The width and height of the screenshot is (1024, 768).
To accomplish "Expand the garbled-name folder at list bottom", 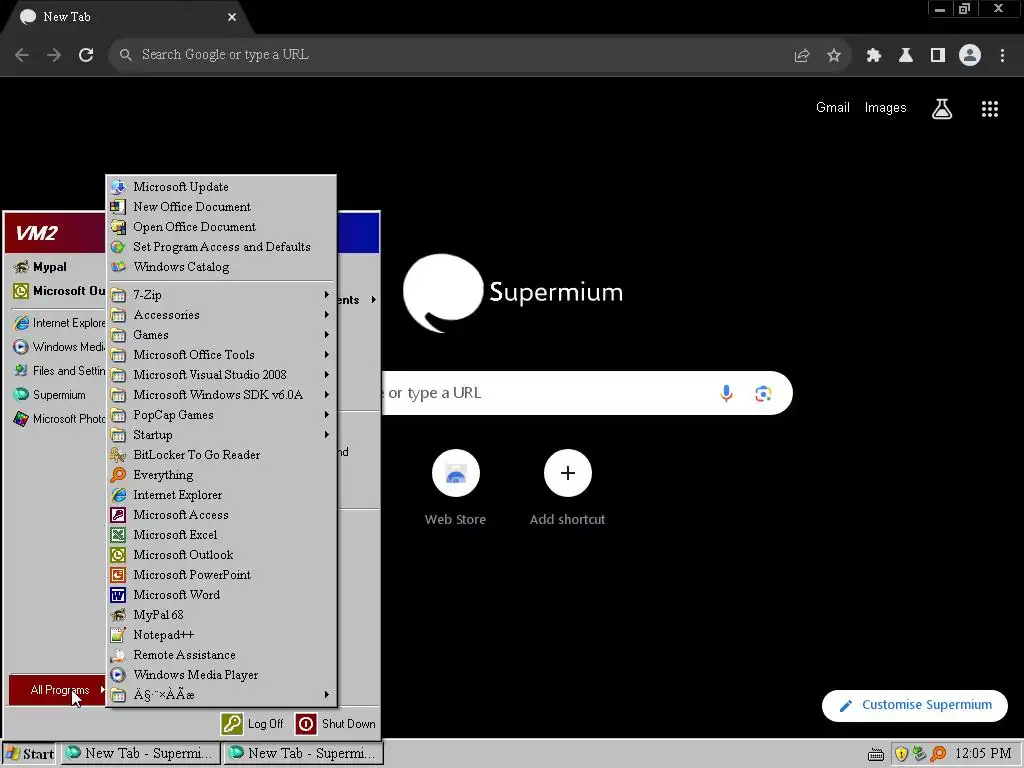I will click(222, 695).
